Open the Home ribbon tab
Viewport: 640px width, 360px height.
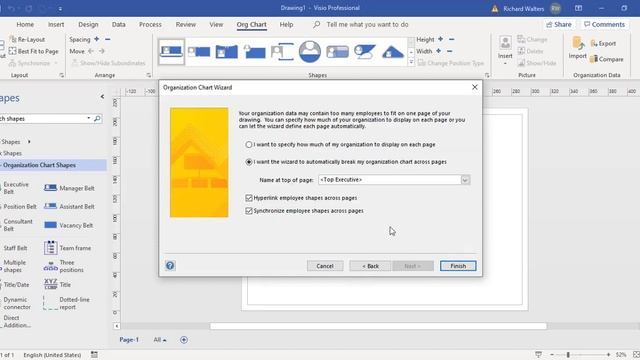pos(25,24)
